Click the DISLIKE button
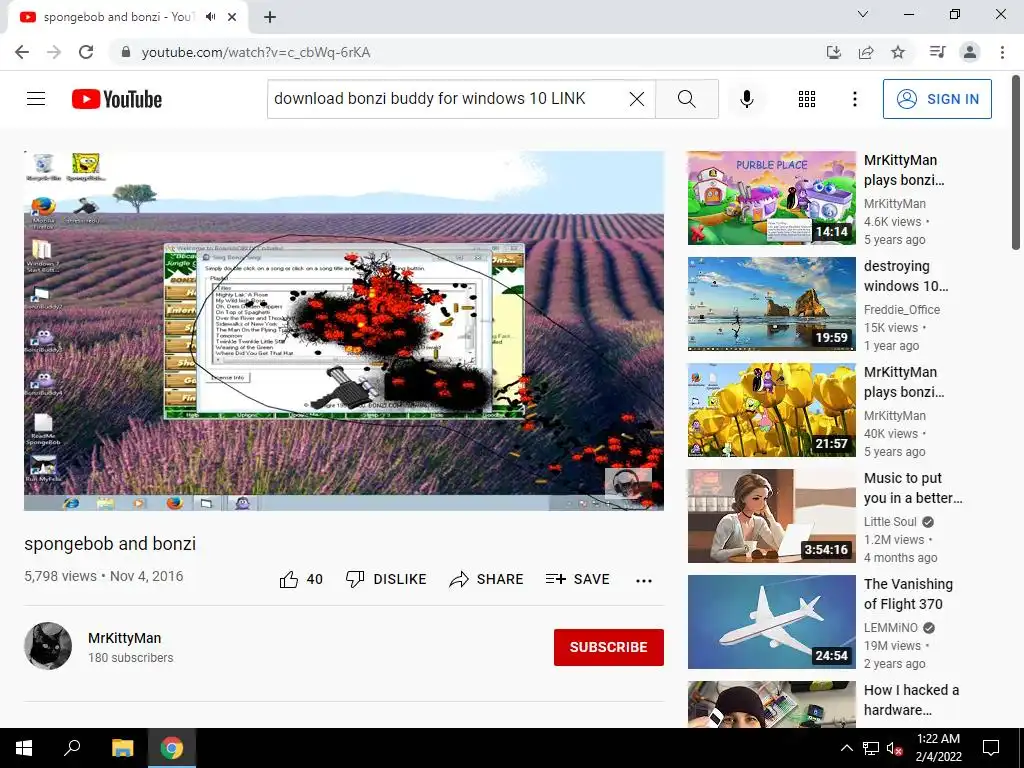 tap(386, 579)
